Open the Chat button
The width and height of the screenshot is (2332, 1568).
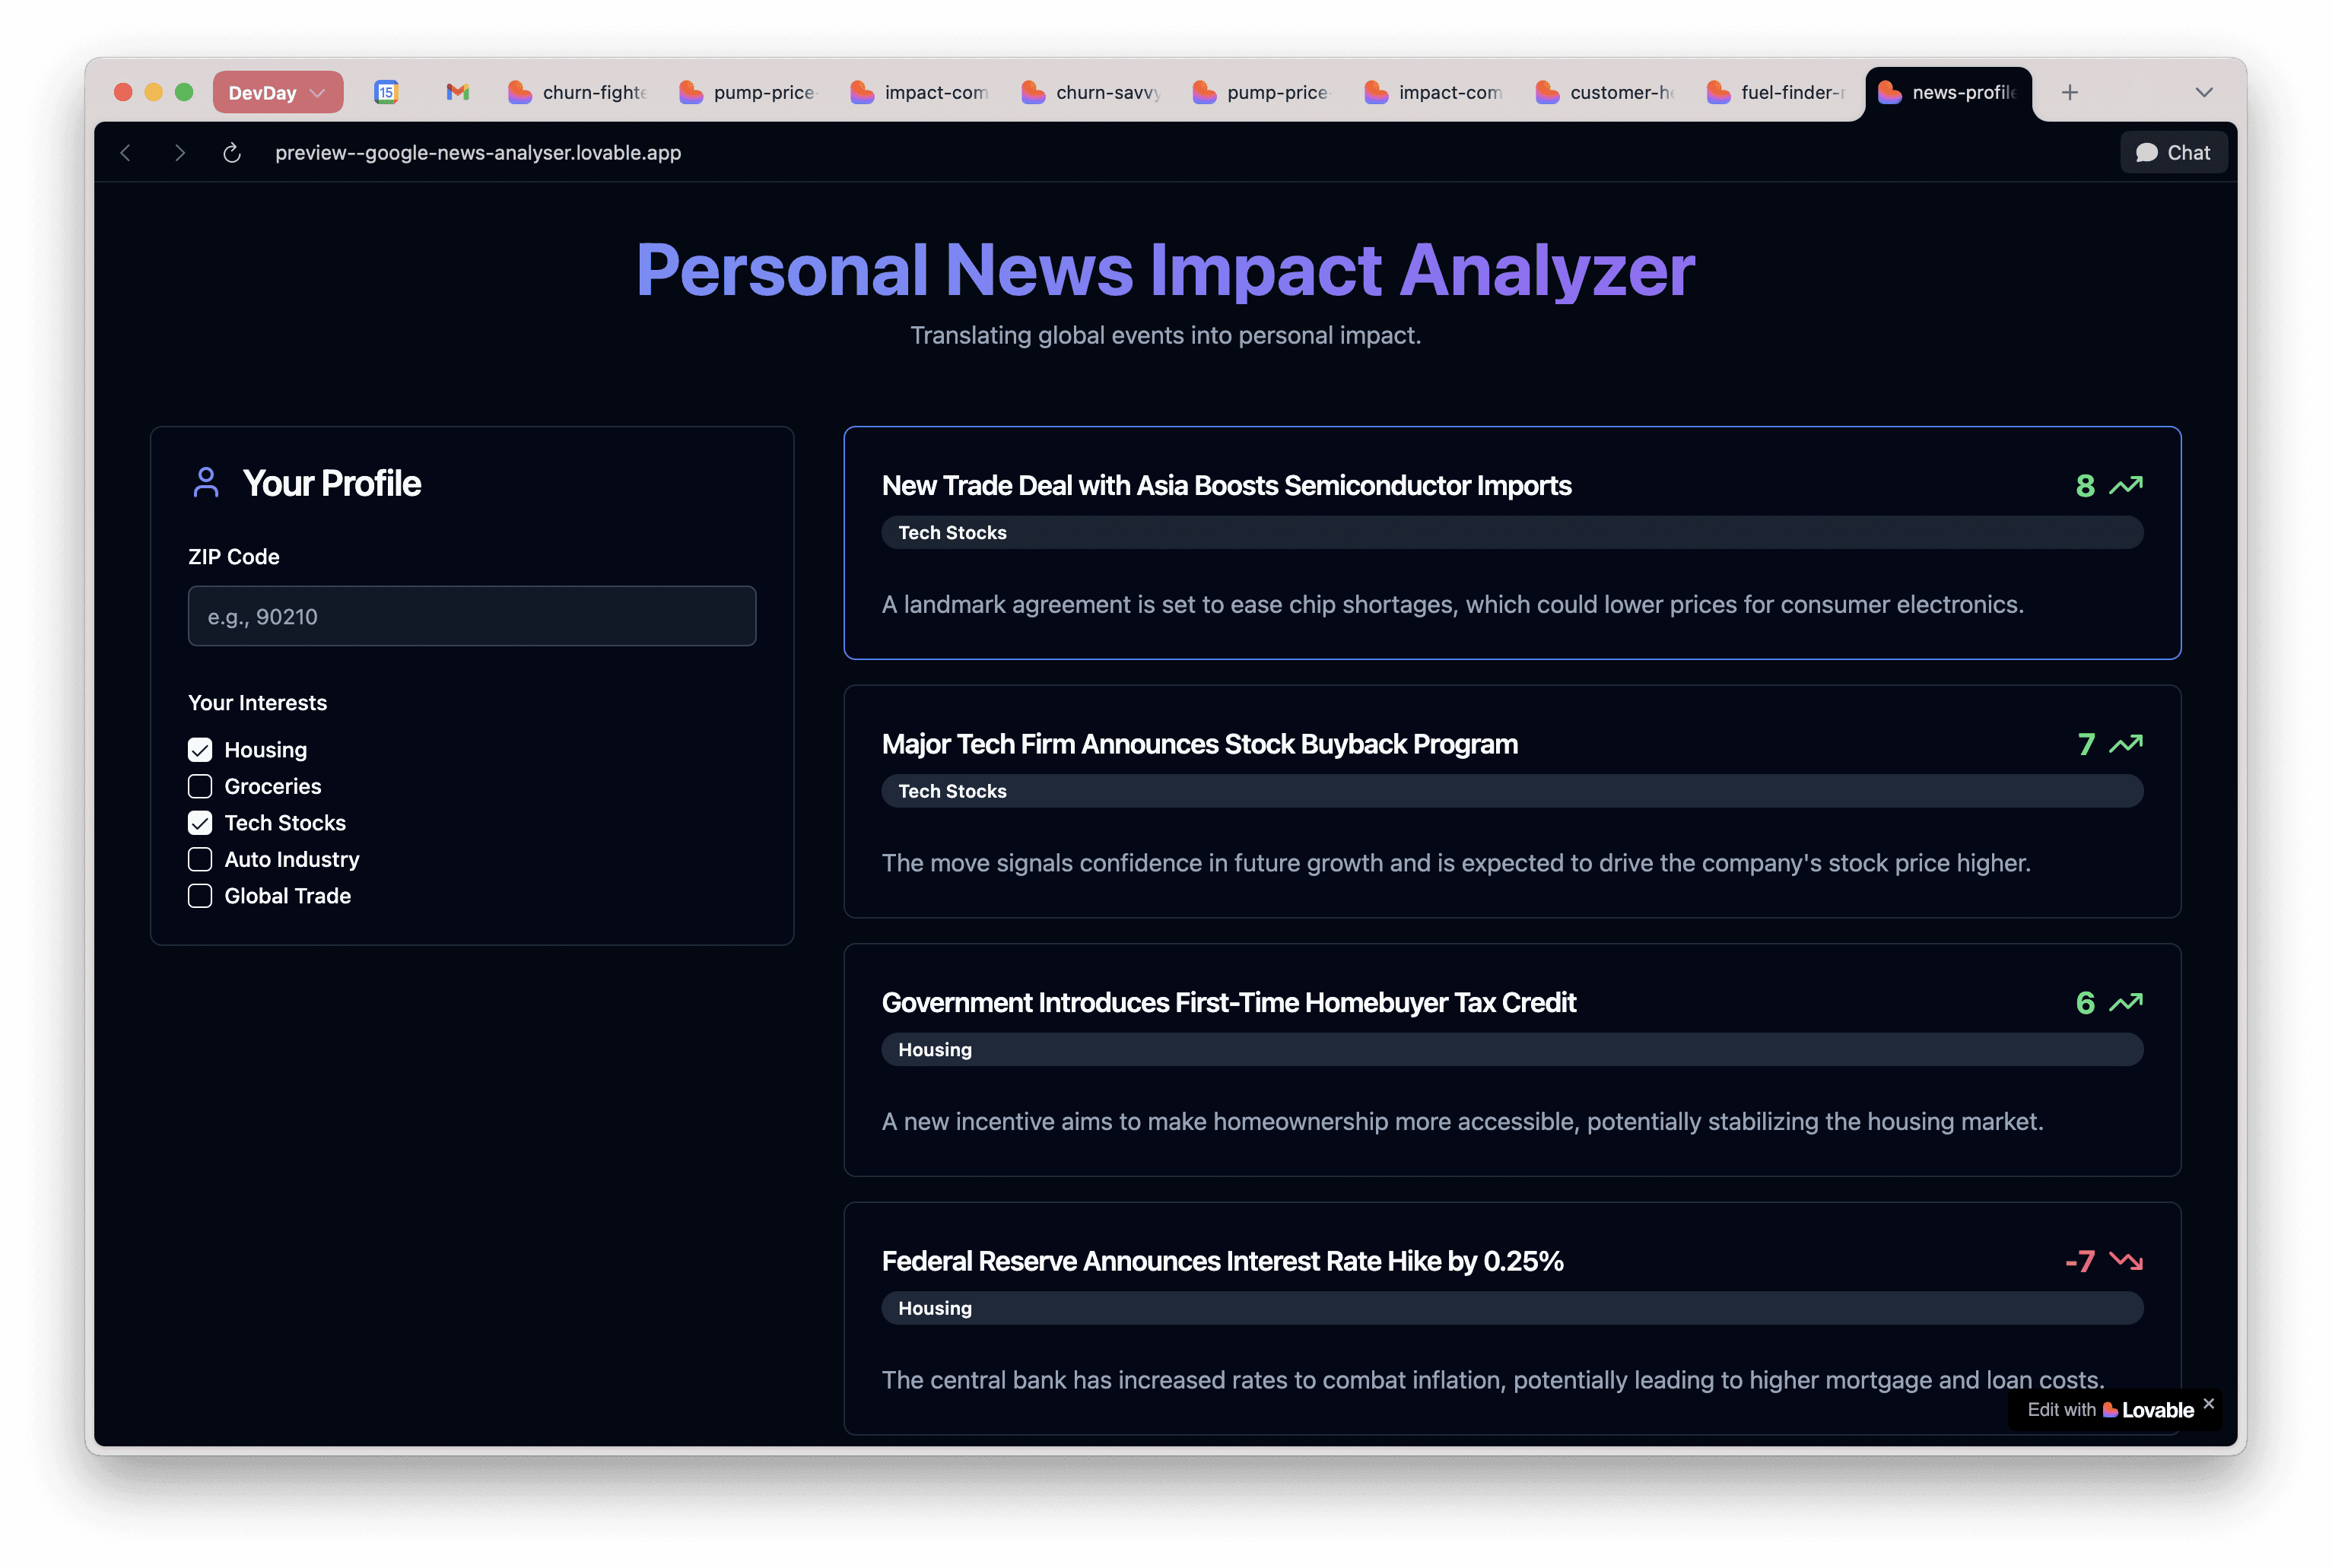click(2173, 153)
